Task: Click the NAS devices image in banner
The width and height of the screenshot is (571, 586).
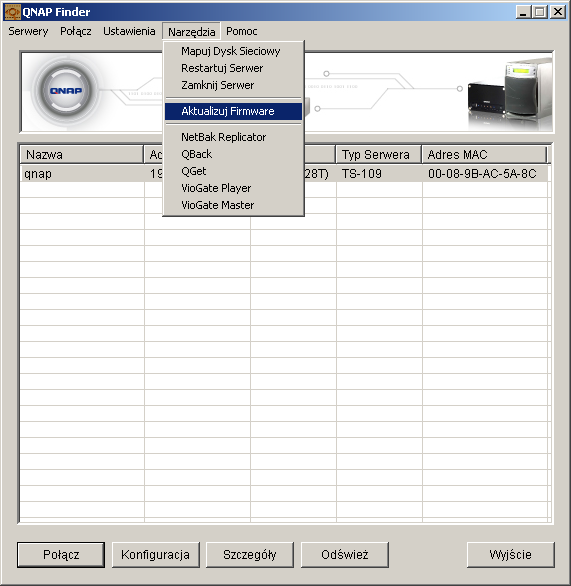Action: coord(510,93)
